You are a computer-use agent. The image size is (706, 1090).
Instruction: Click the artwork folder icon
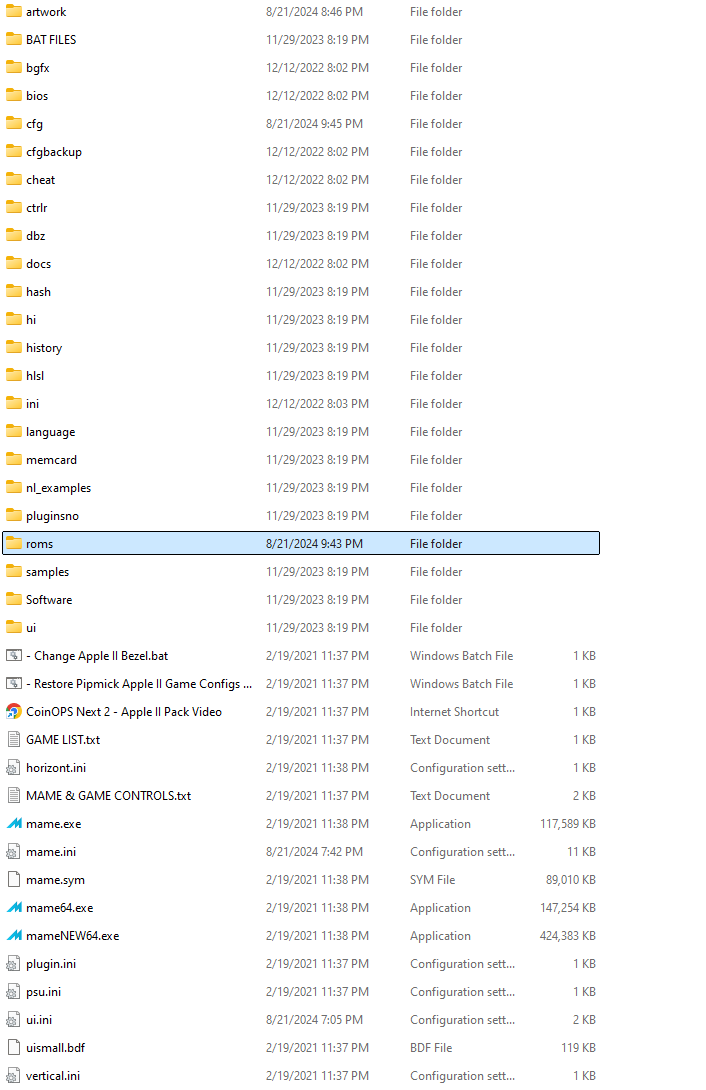(14, 12)
